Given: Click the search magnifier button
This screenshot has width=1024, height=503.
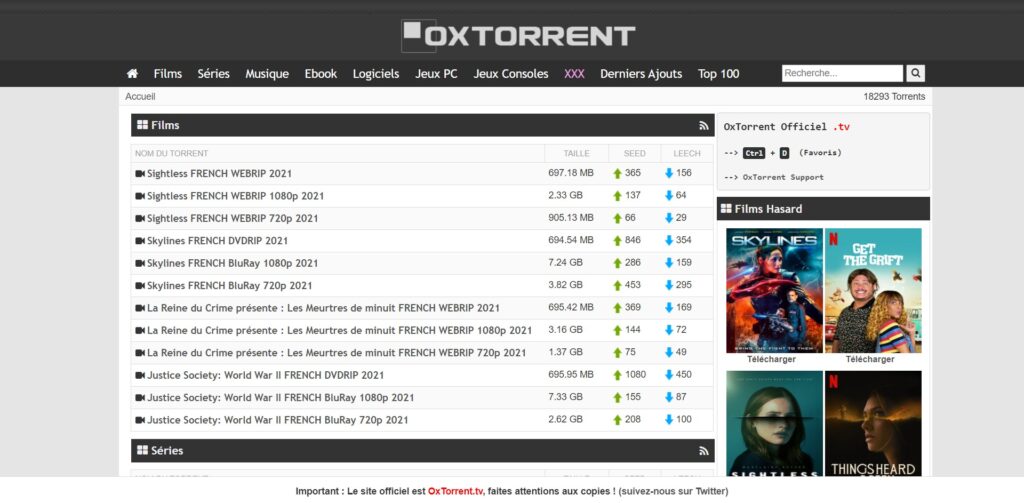Looking at the screenshot, I should [x=916, y=73].
